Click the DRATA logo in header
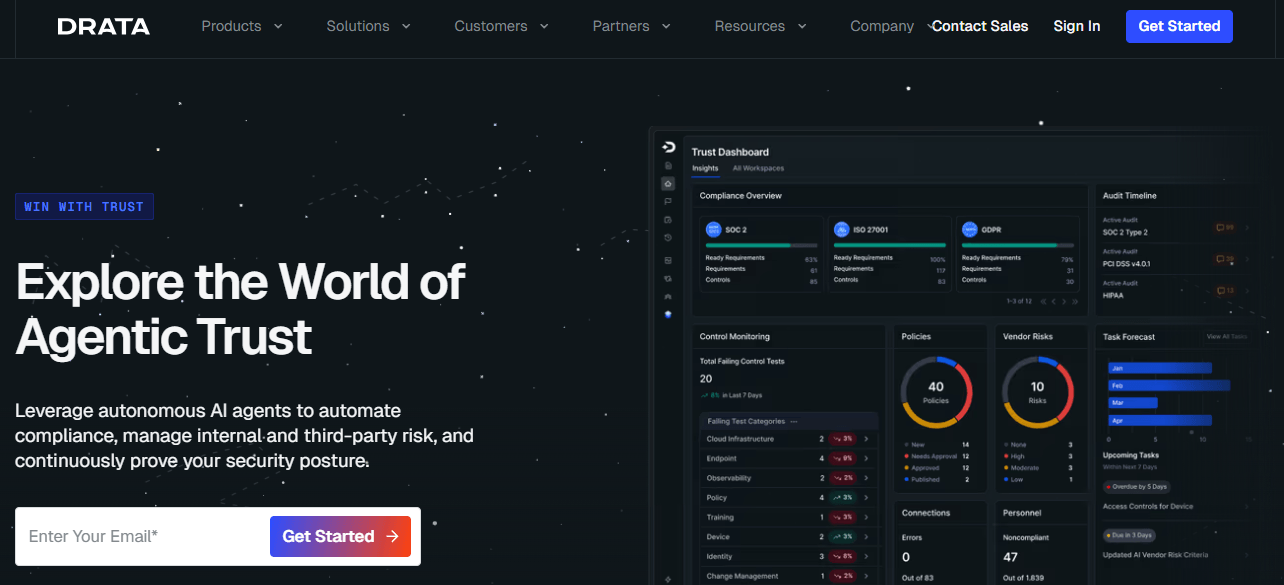The width and height of the screenshot is (1284, 585). [x=104, y=27]
